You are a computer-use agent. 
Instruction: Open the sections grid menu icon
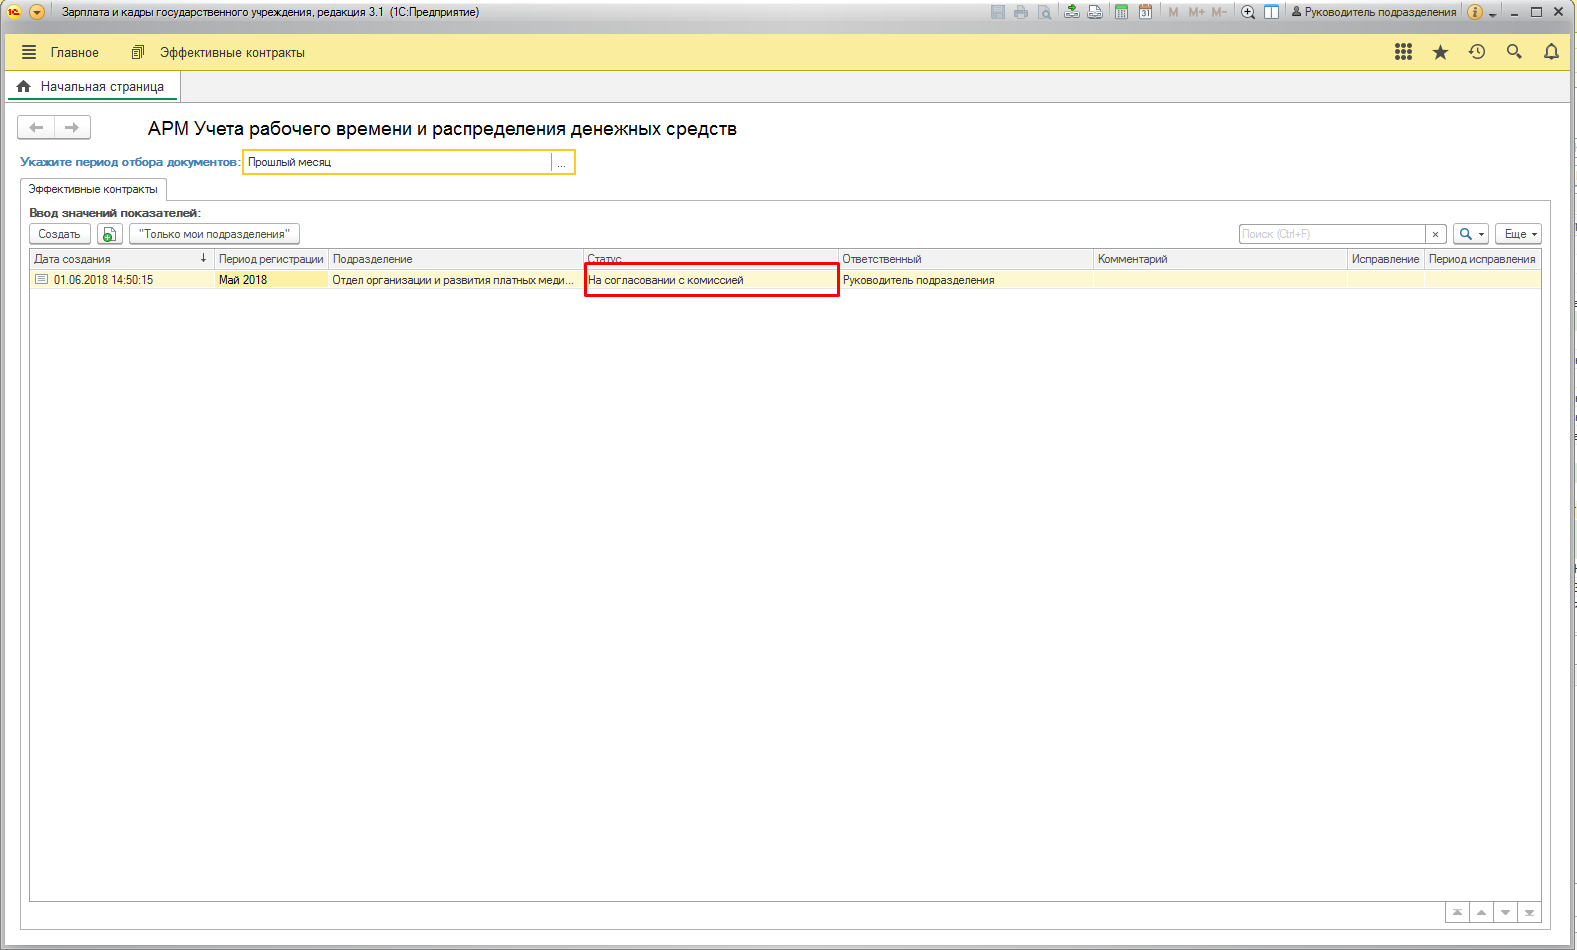[1403, 52]
